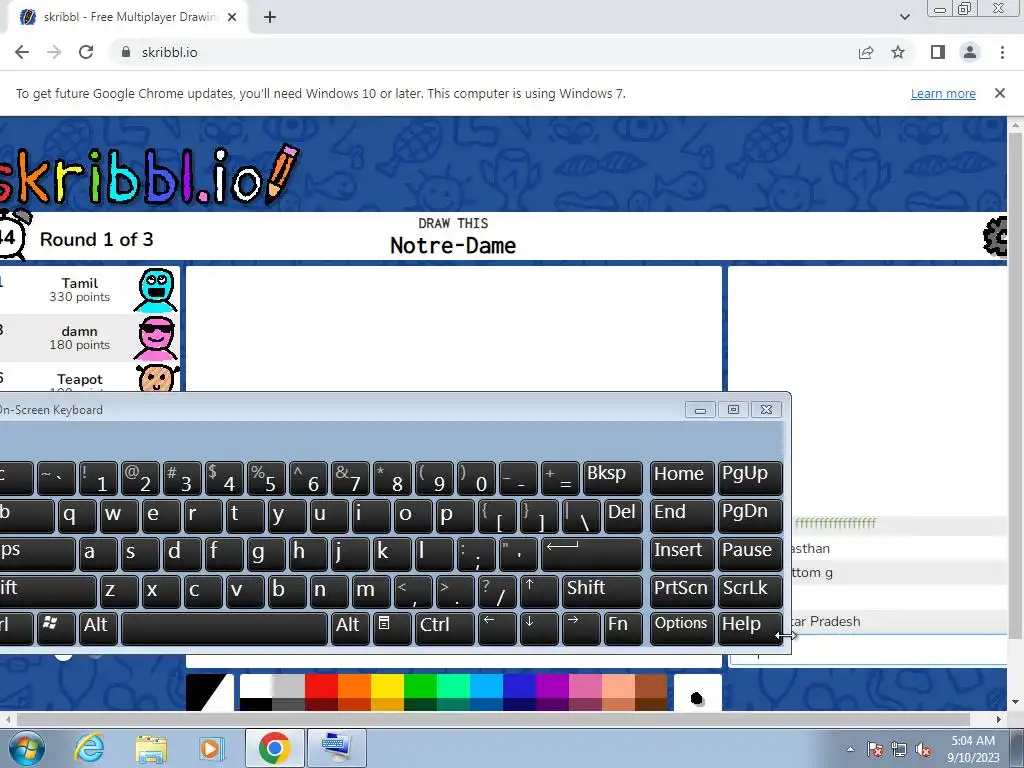Pick the bright green color swatch
Image resolution: width=1024 pixels, height=768 pixels.
click(420, 686)
